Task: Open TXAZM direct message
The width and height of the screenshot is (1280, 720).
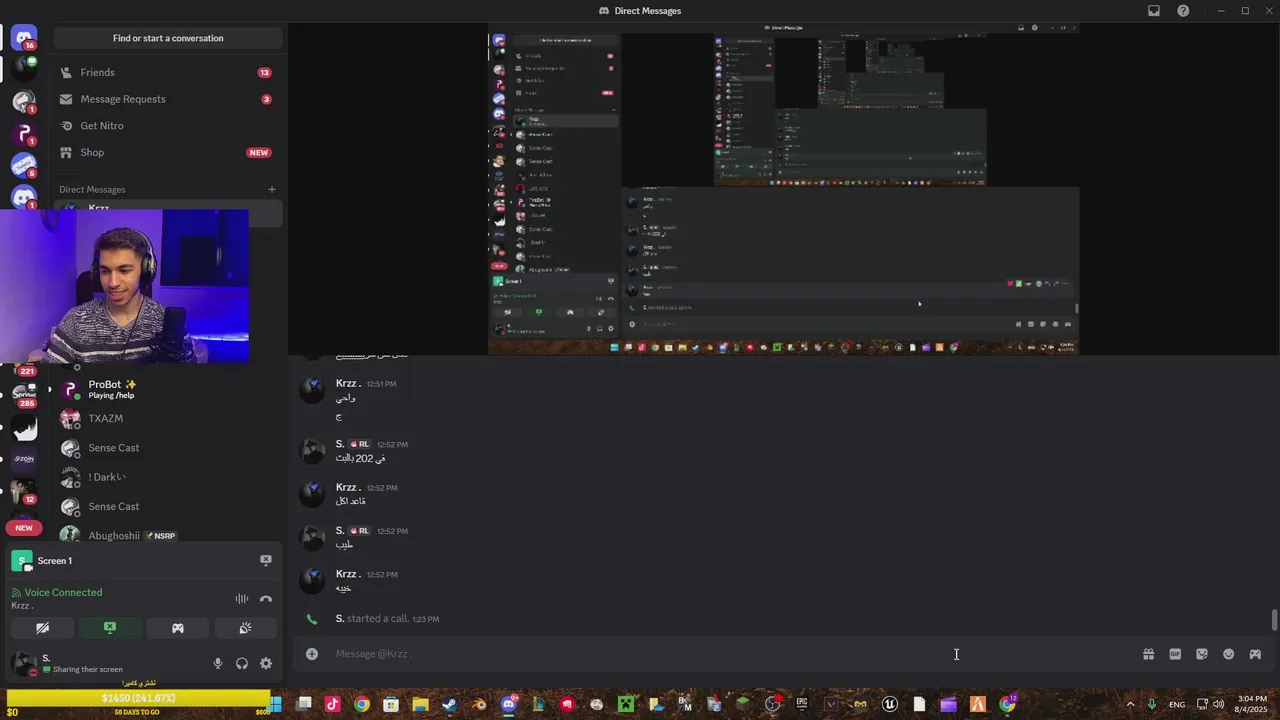Action: point(168,419)
